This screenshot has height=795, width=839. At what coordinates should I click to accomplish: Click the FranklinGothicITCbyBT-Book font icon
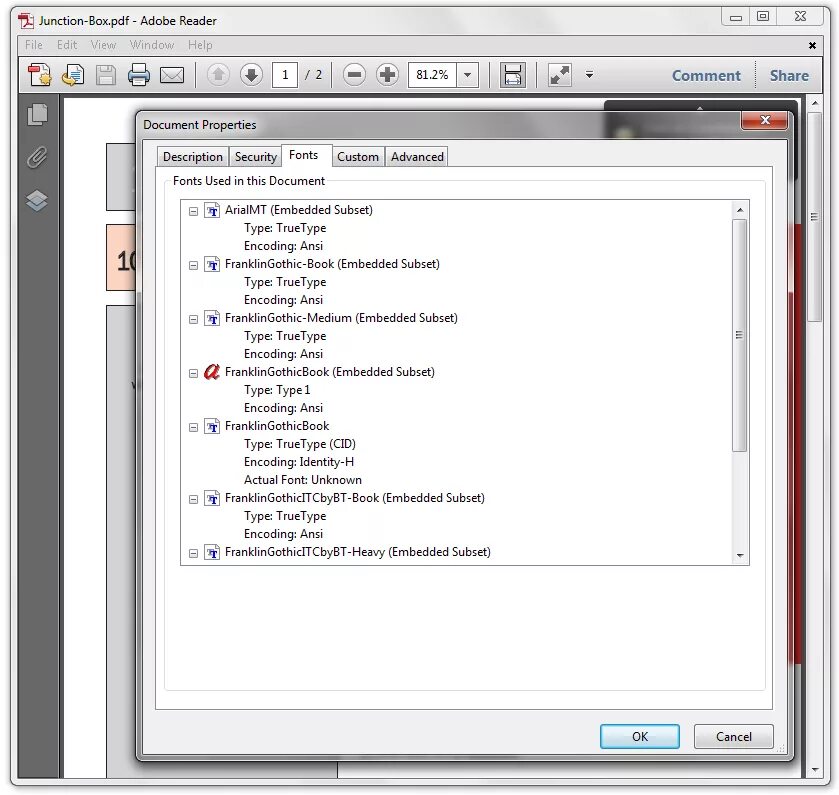[x=212, y=499]
